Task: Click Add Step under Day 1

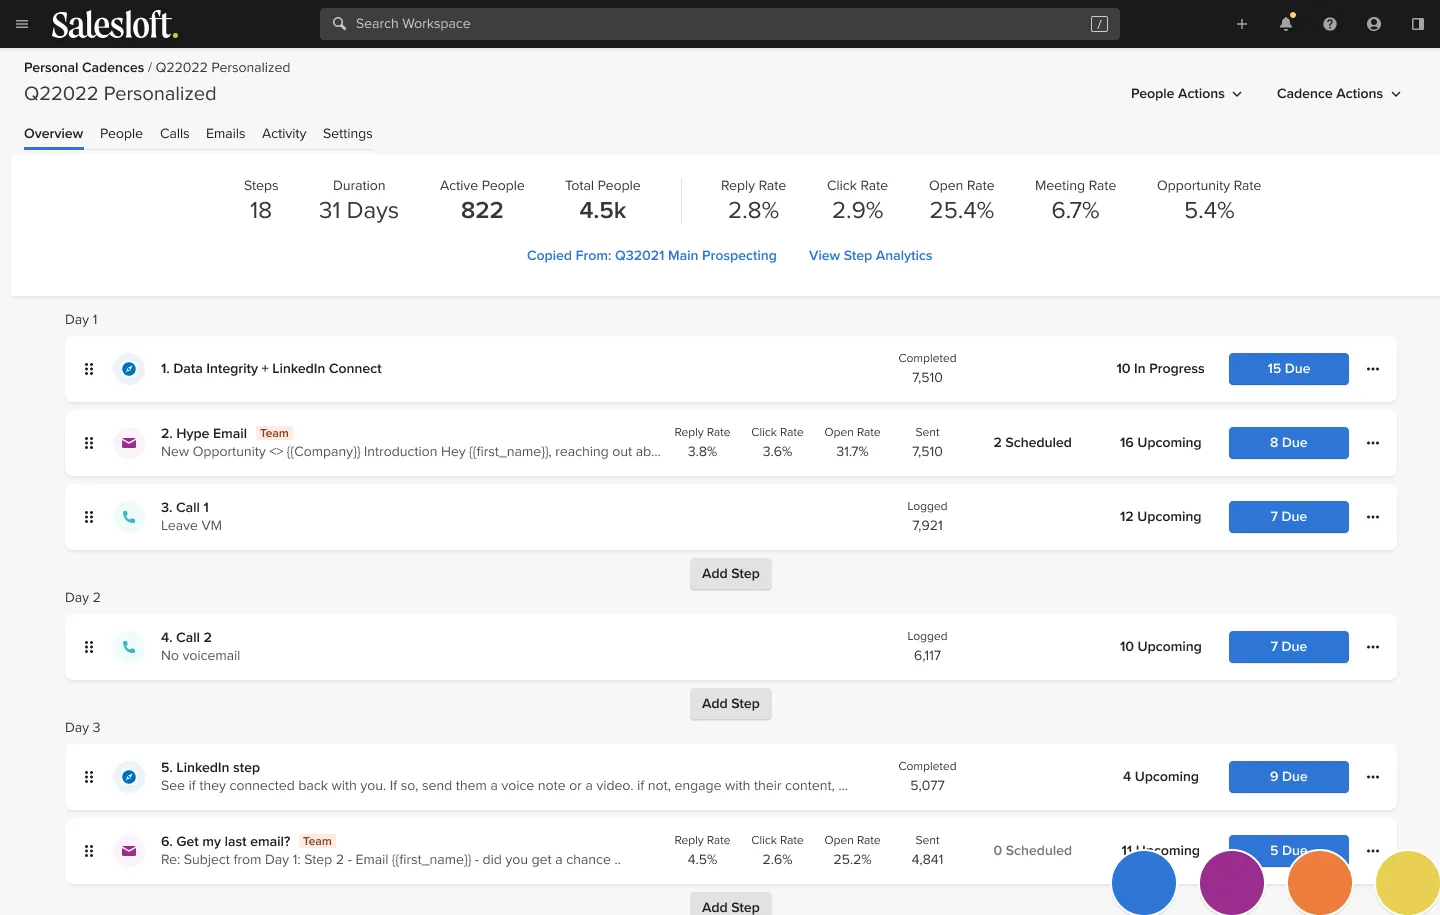Action: [731, 574]
